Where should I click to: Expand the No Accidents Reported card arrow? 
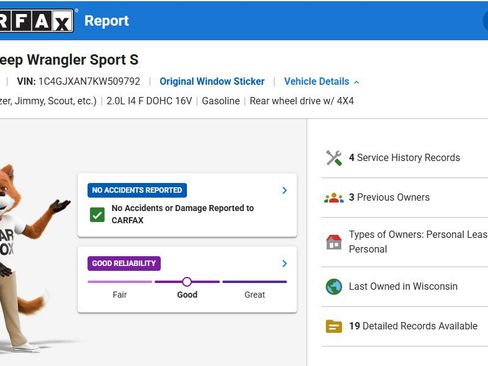(284, 190)
